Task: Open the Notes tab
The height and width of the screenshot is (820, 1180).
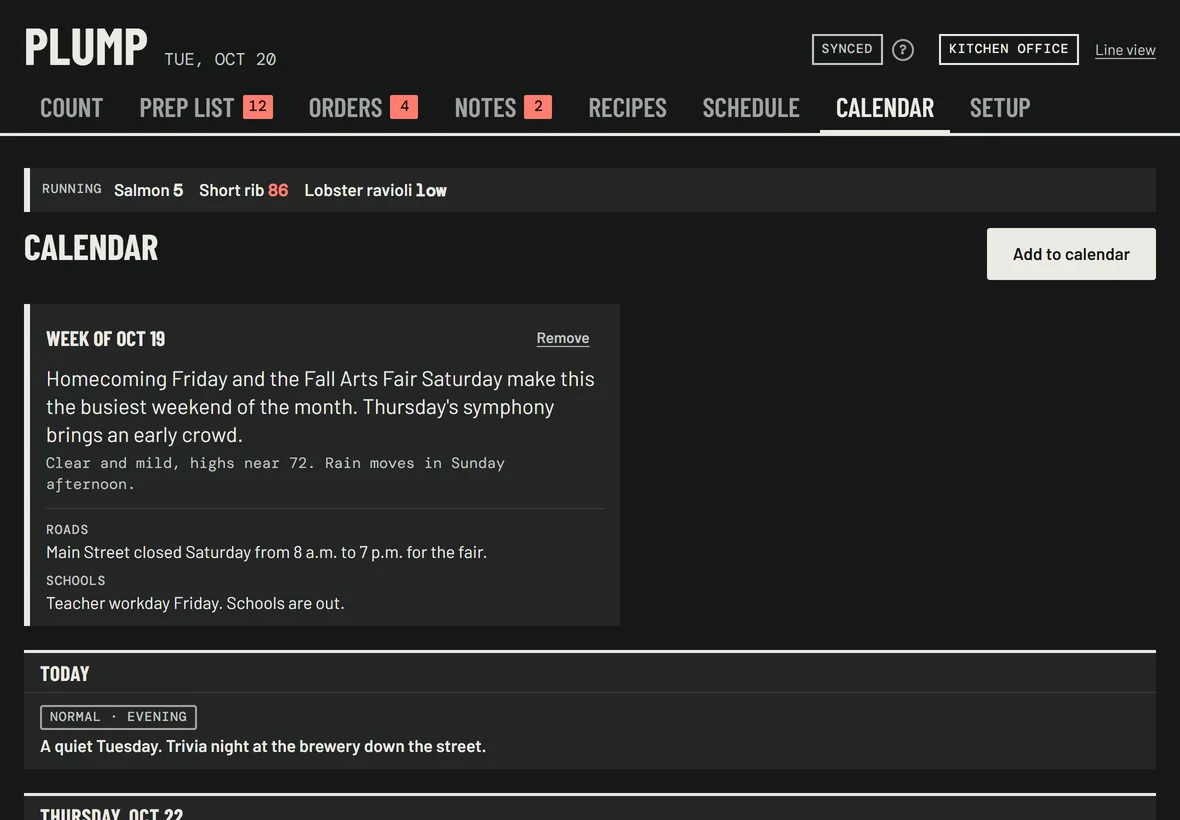Action: [503, 108]
